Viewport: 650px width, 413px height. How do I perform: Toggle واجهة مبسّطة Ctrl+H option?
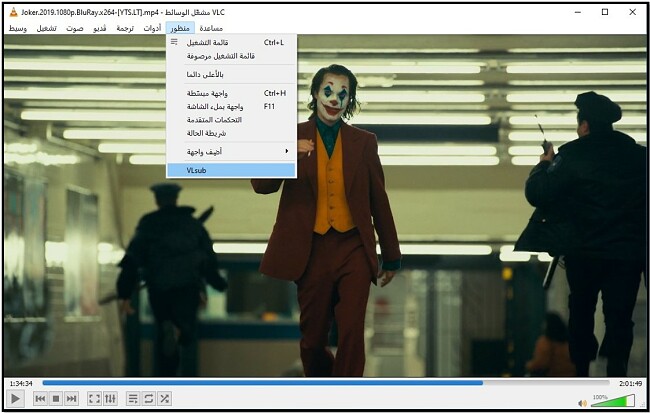(x=231, y=93)
